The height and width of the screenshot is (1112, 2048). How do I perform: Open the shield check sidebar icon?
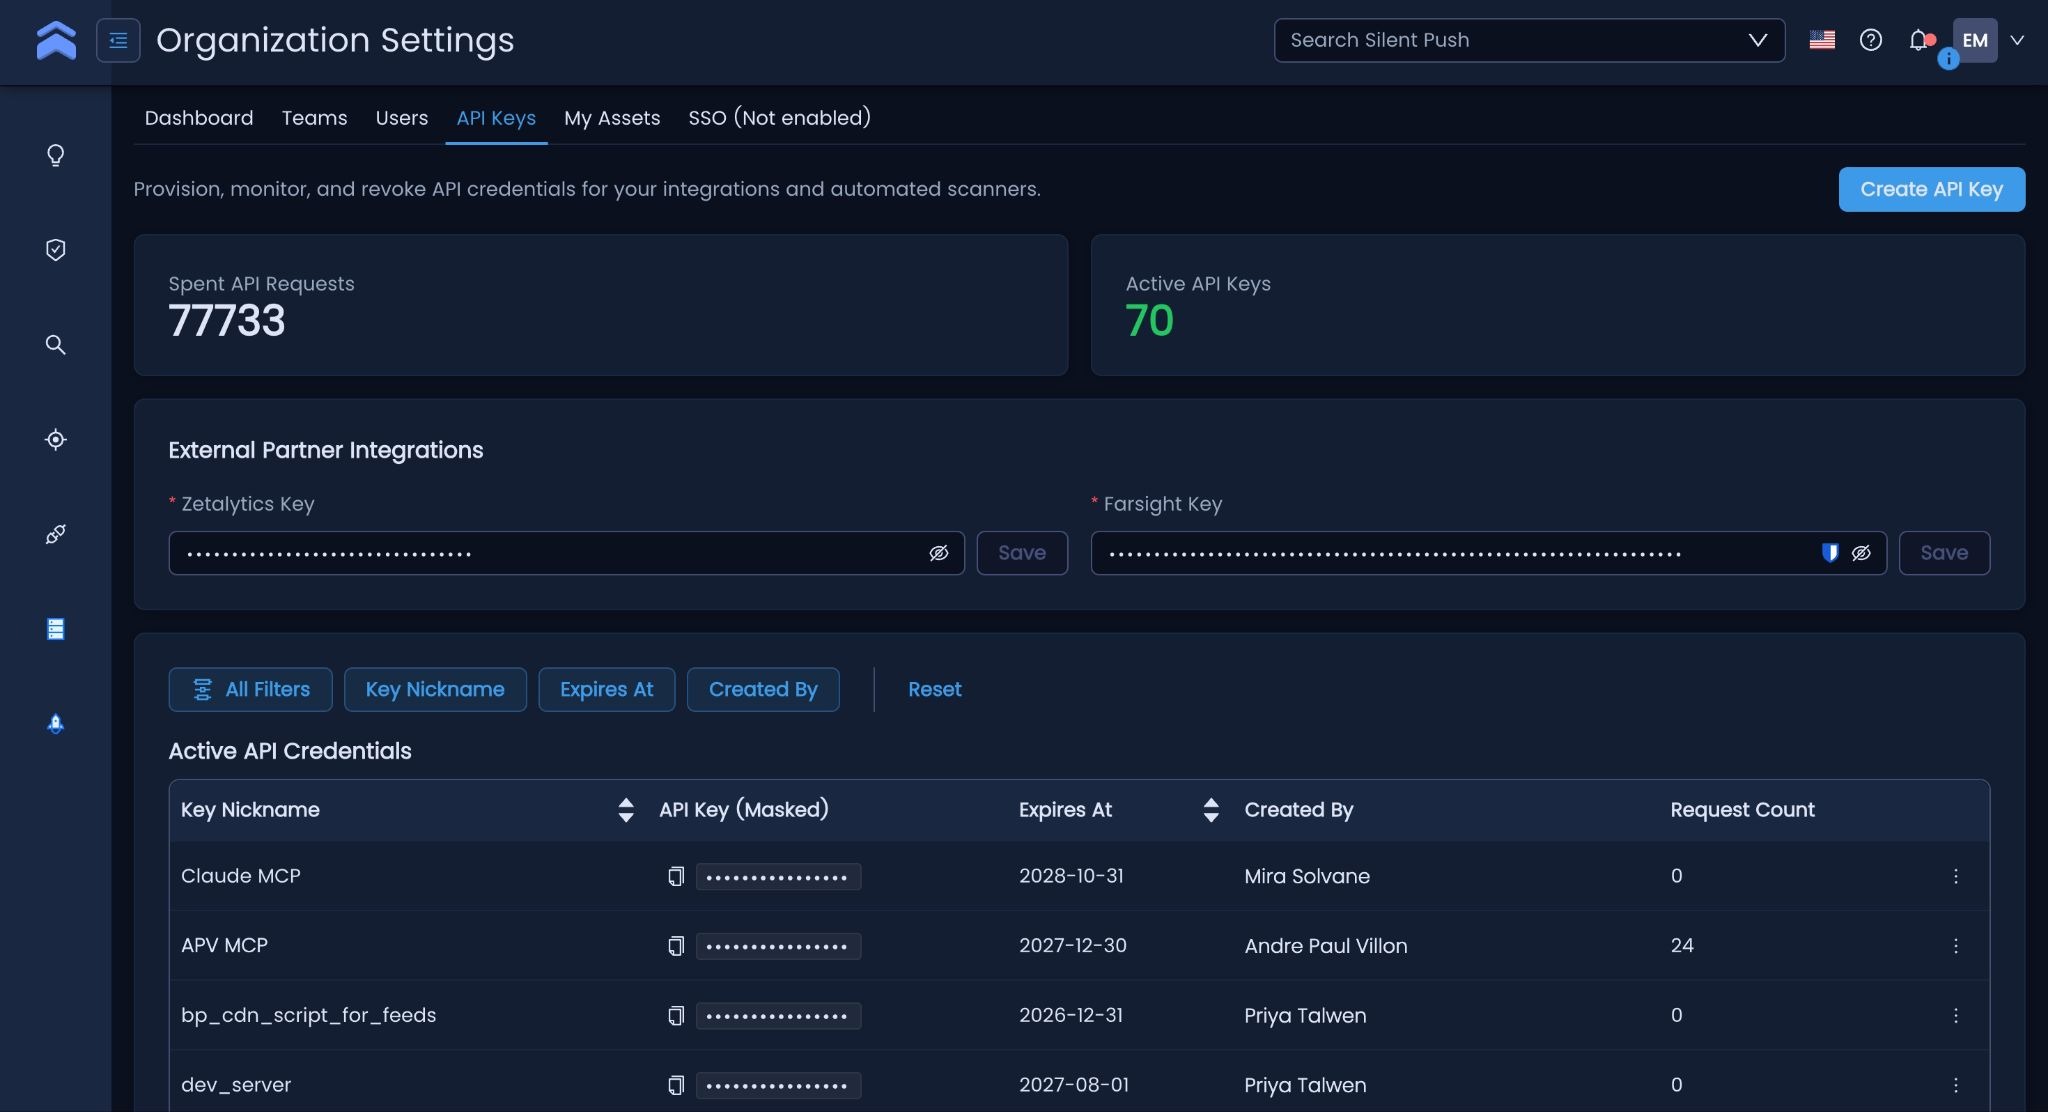coord(56,250)
